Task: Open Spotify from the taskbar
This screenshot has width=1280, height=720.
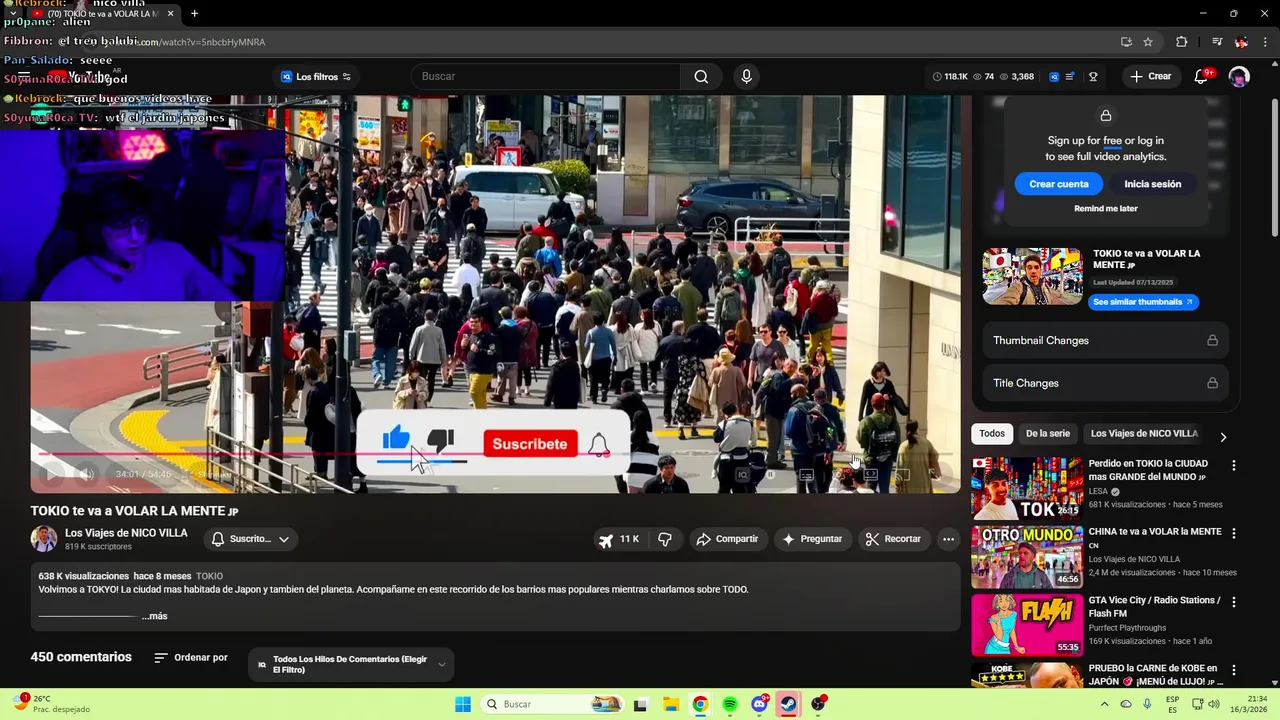Action: 730,704
